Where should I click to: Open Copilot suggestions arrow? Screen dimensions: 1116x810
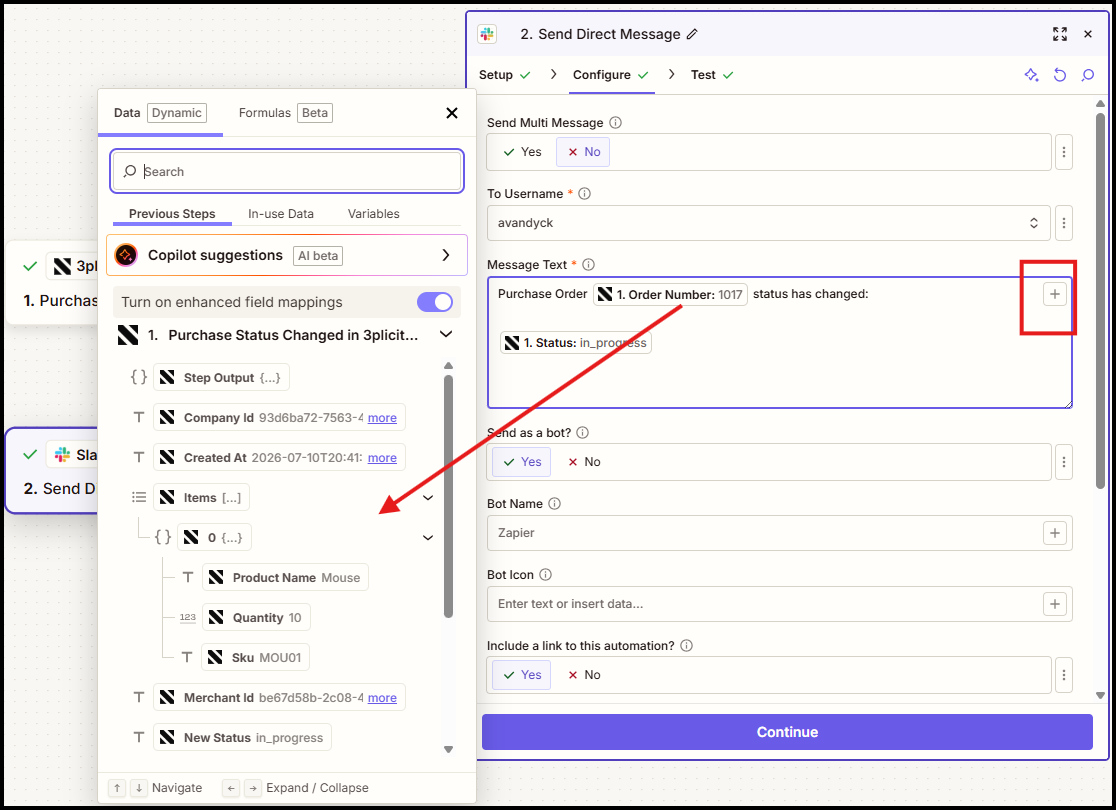point(446,255)
